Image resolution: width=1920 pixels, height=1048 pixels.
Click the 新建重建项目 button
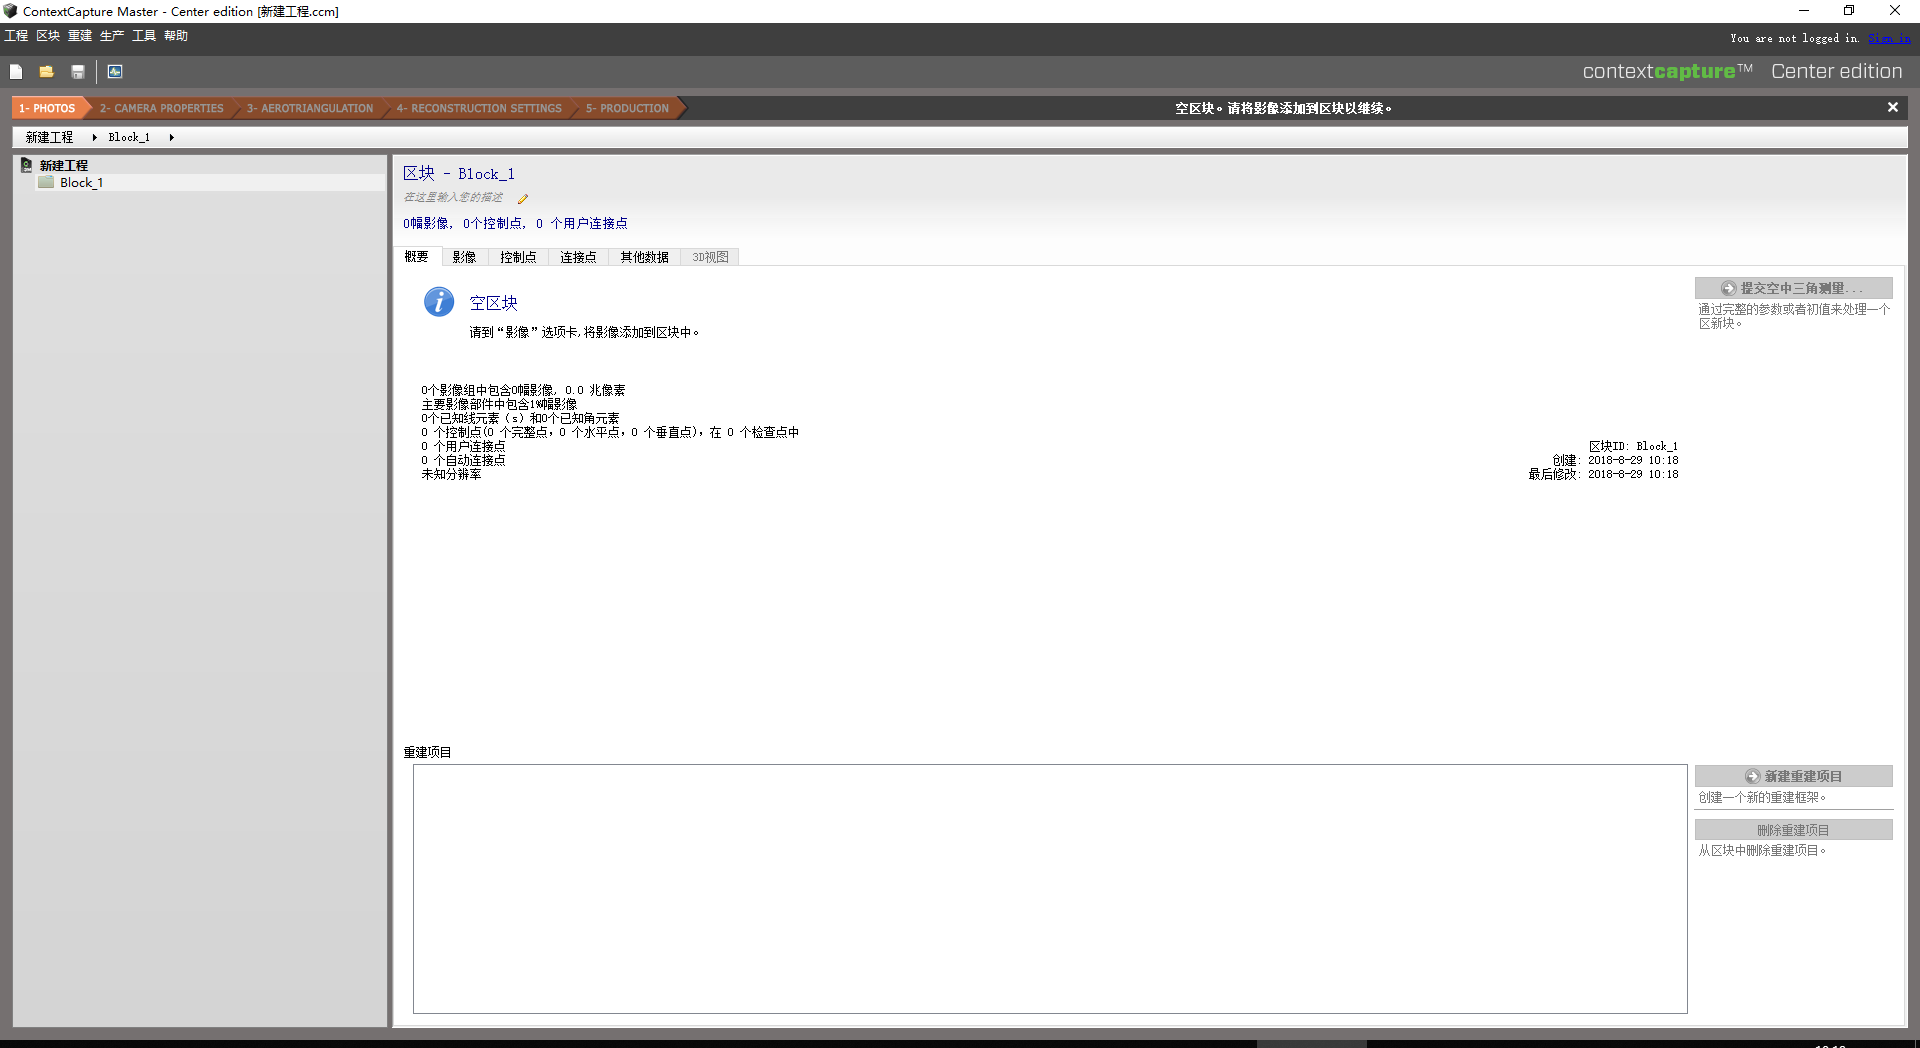click(x=1793, y=776)
